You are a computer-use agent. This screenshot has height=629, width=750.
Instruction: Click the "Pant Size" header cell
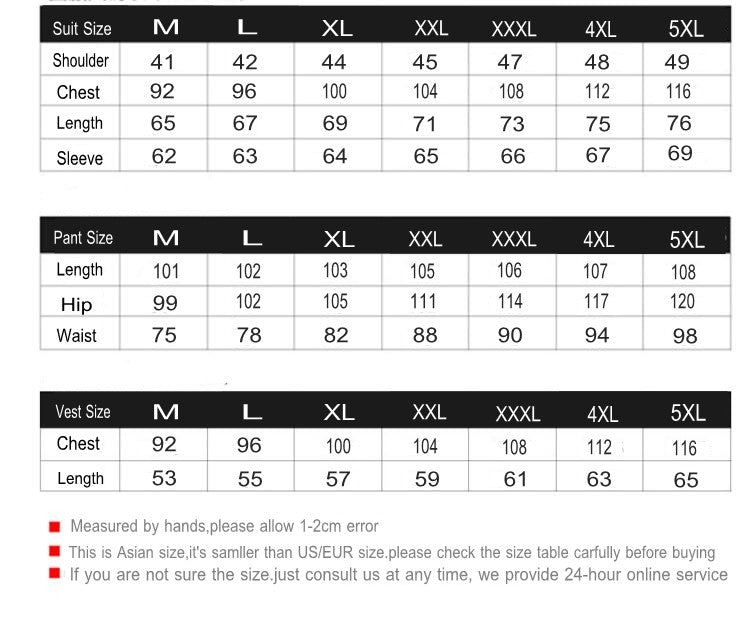click(x=83, y=238)
